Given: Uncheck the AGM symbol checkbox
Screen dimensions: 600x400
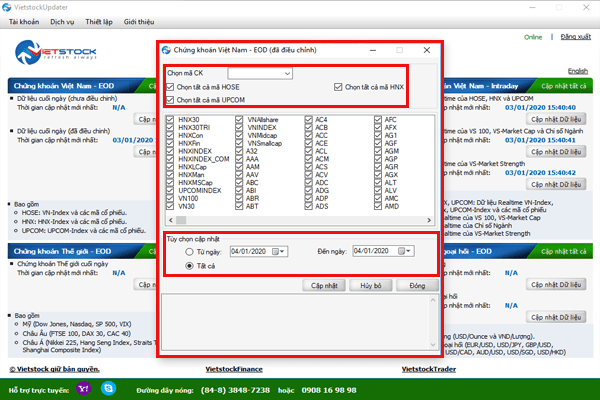Looking at the screenshot, I should 378,151.
